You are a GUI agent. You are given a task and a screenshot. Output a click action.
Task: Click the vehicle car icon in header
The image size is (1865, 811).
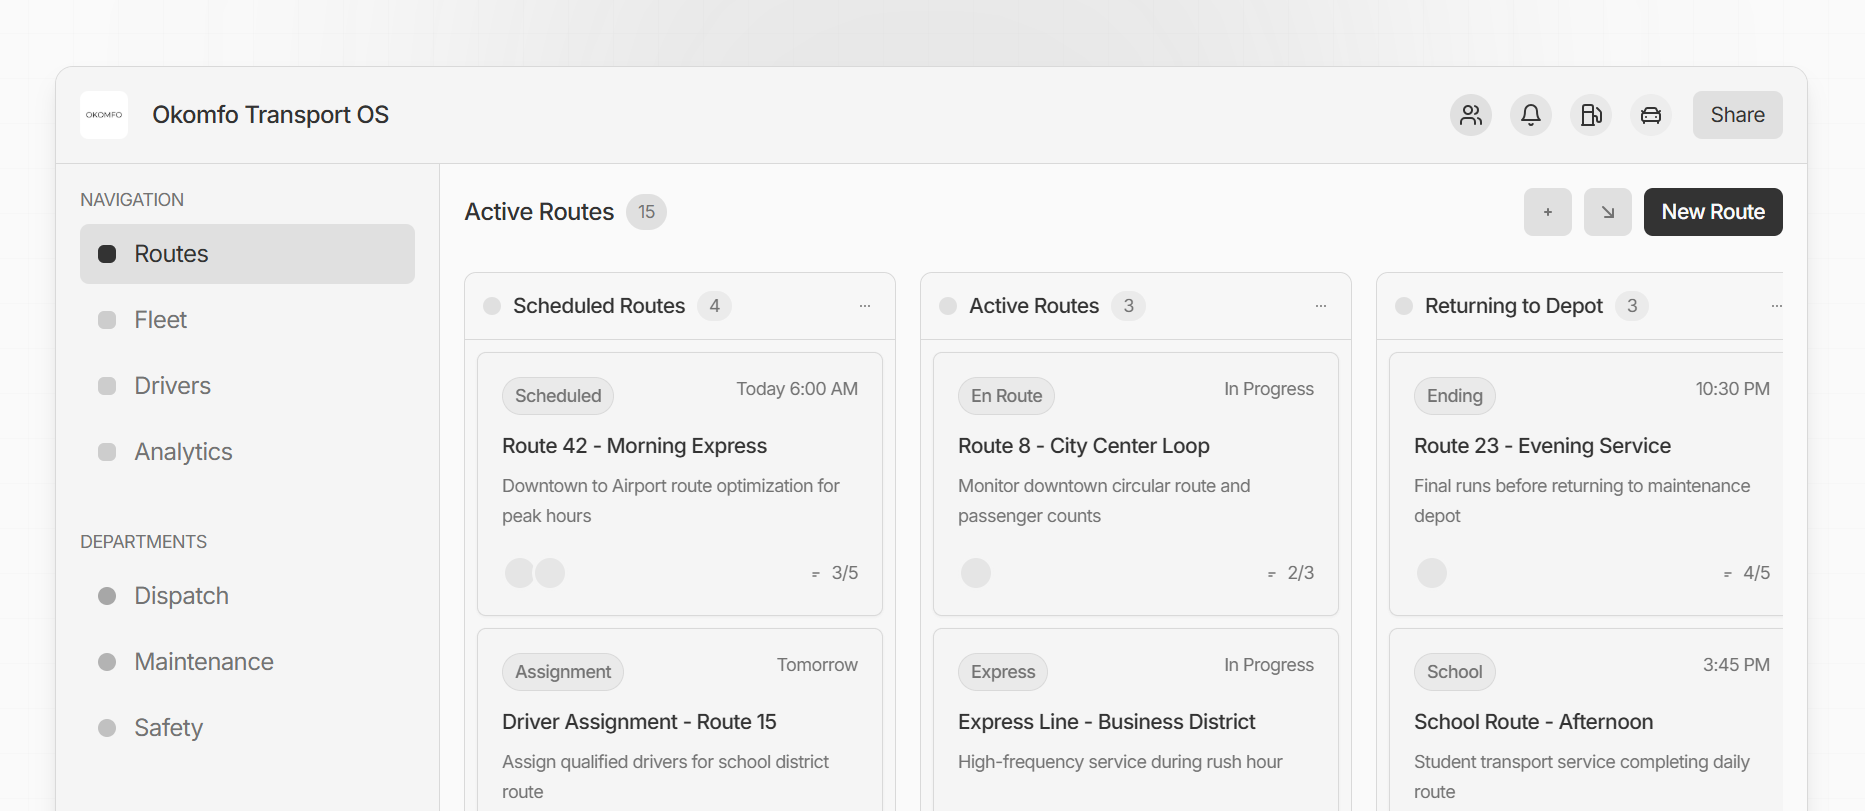(x=1651, y=115)
